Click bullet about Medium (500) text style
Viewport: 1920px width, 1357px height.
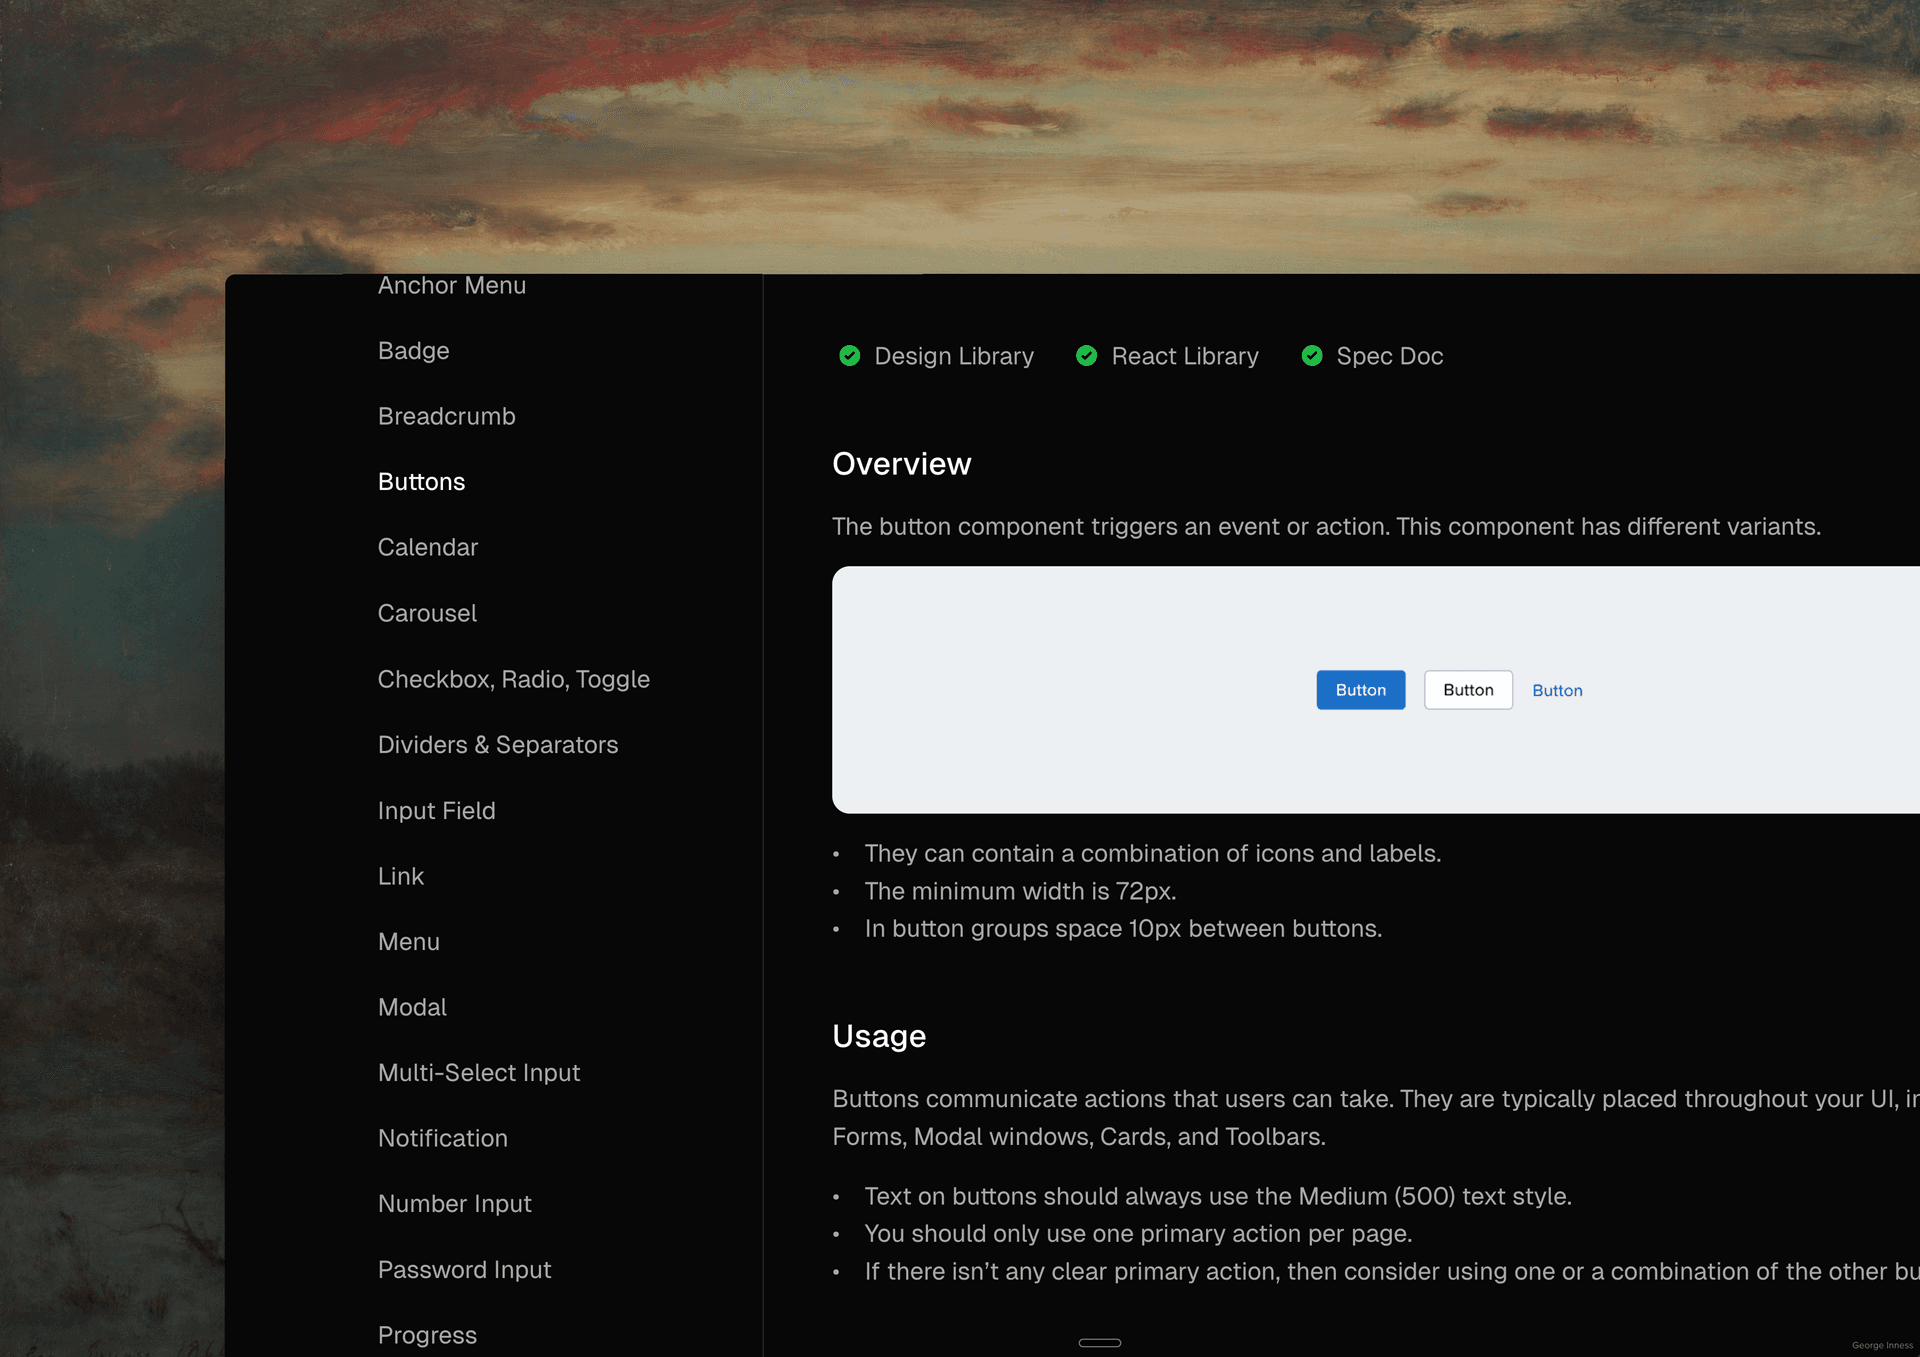pyautogui.click(x=1218, y=1196)
